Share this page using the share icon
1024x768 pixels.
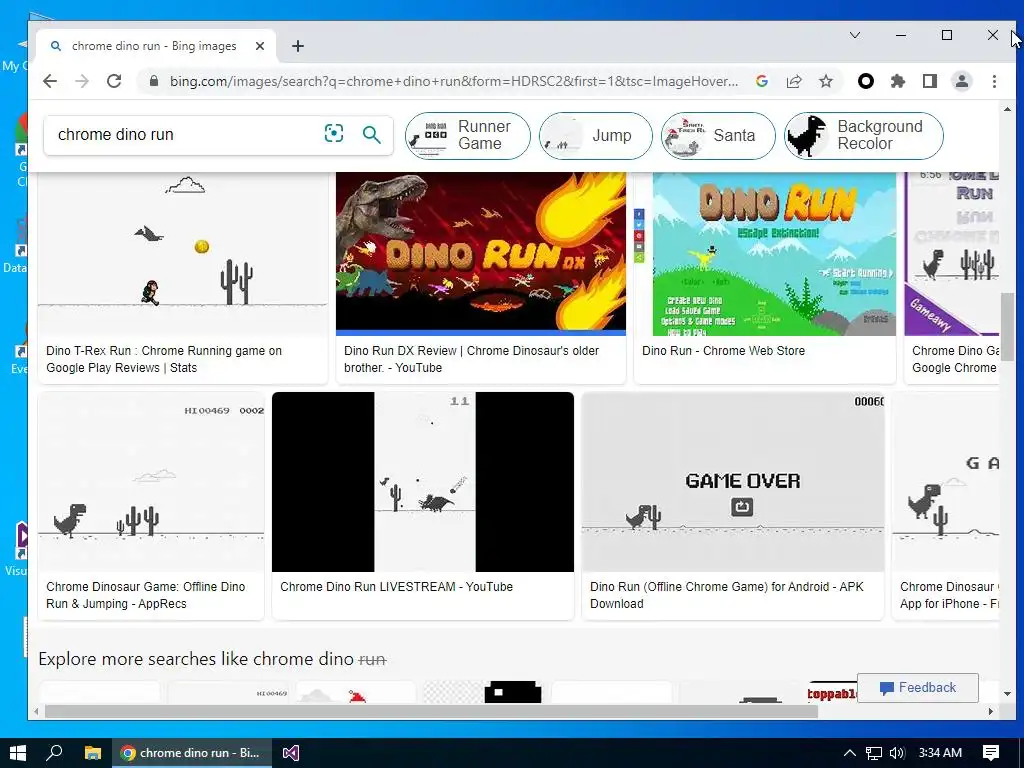click(x=793, y=81)
